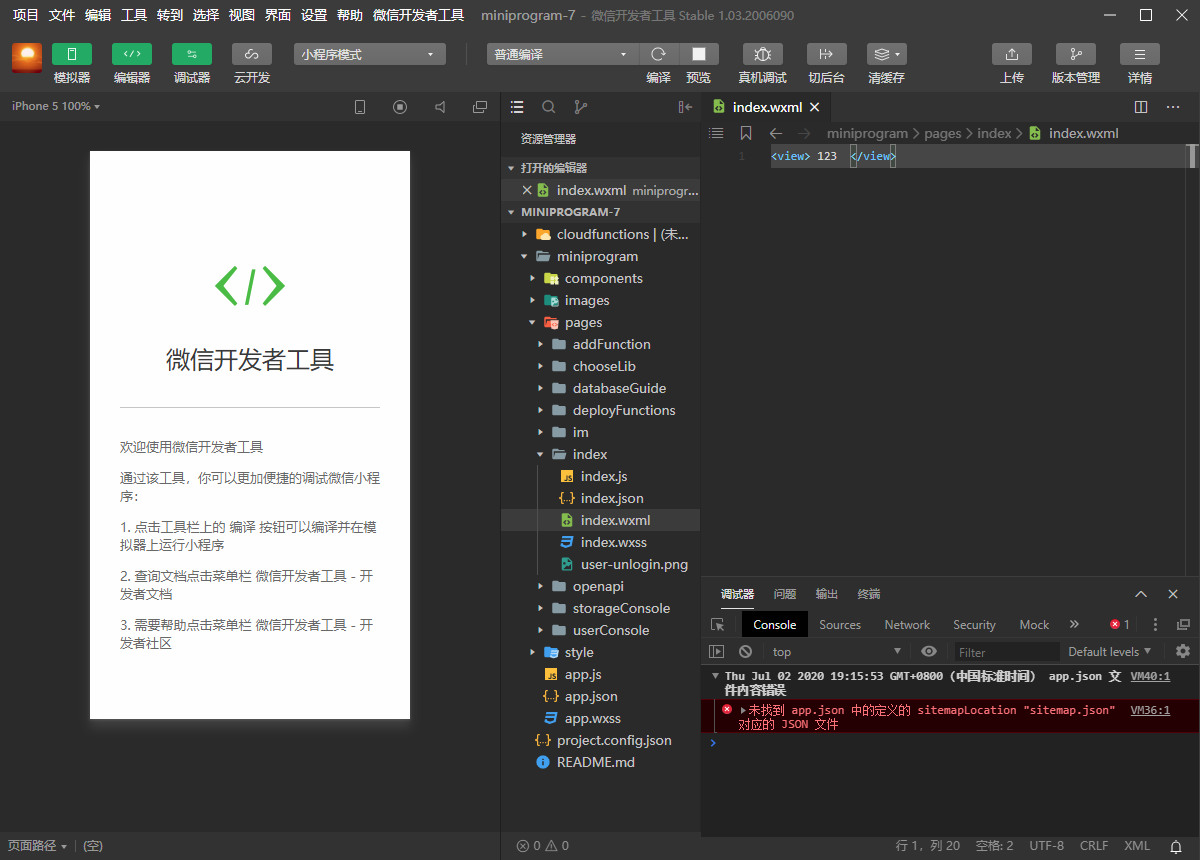Screen dimensions: 1200x860
Task: Click the bookmark icon in breadcrumb bar
Action: 745,133
